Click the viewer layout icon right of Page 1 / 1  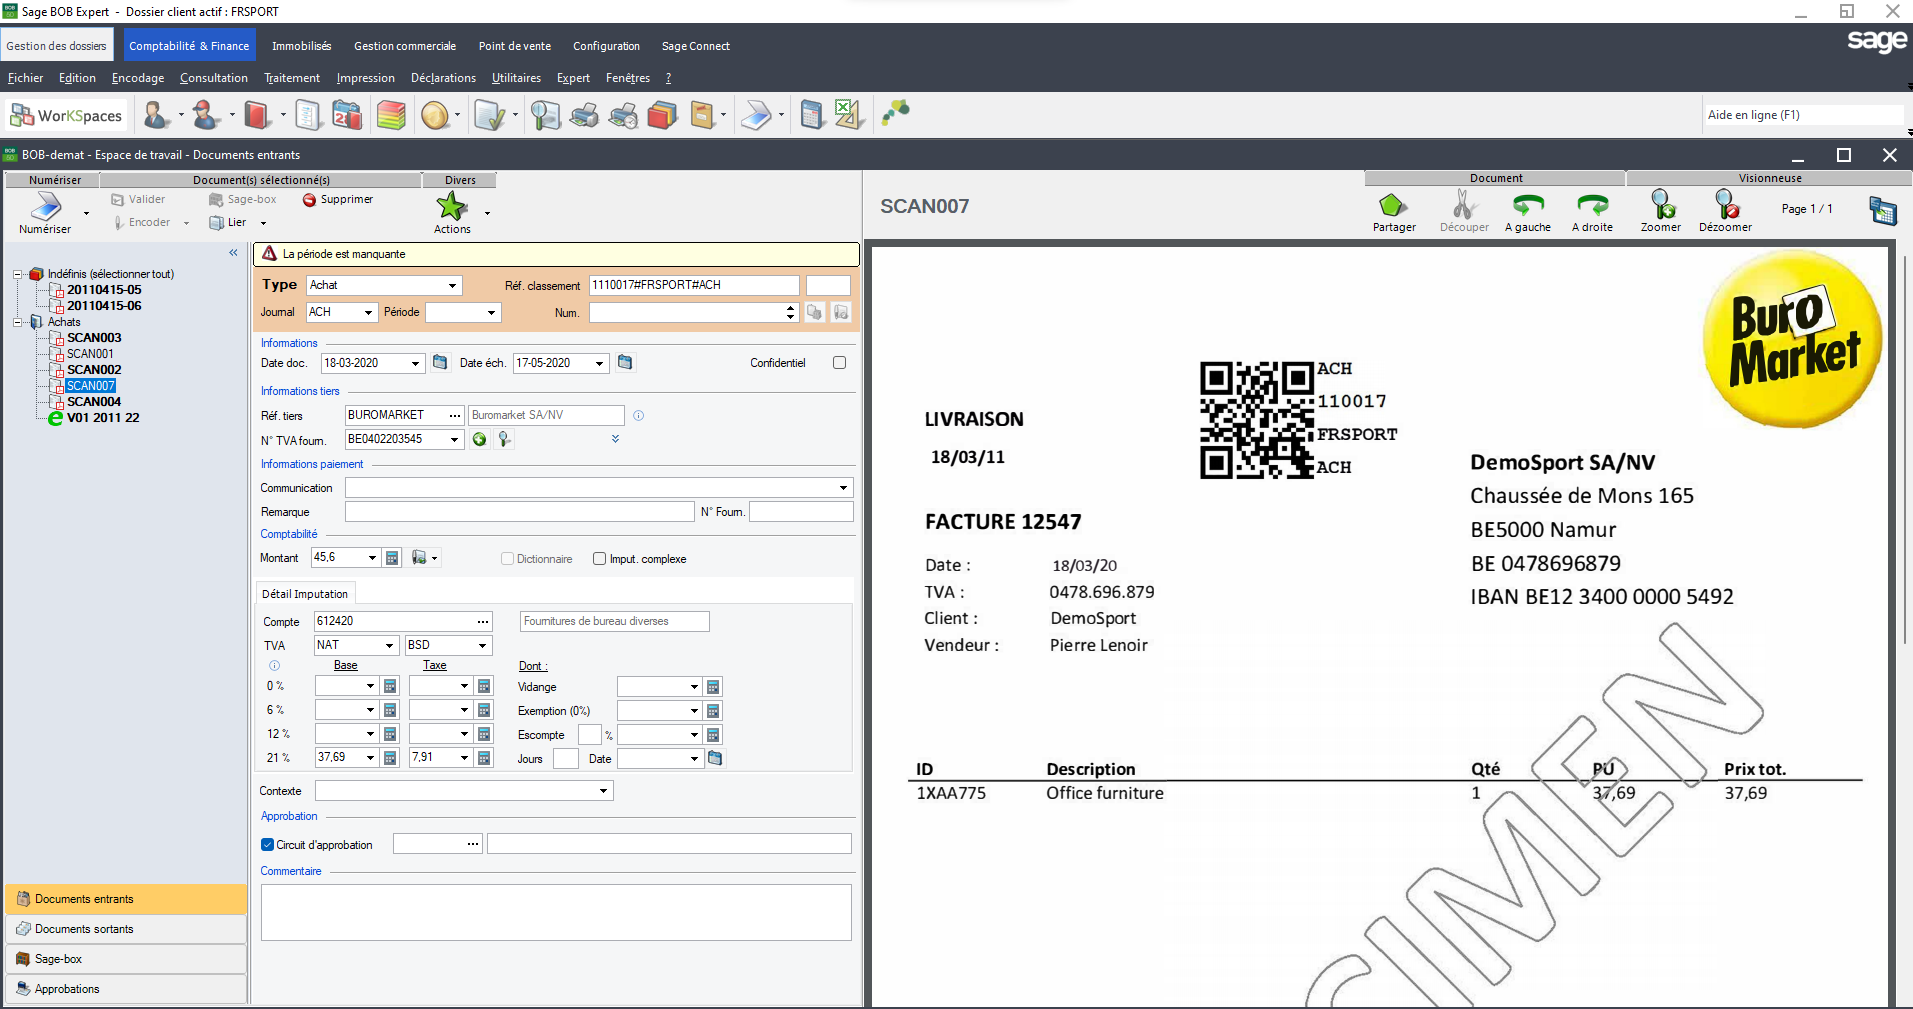tap(1883, 210)
